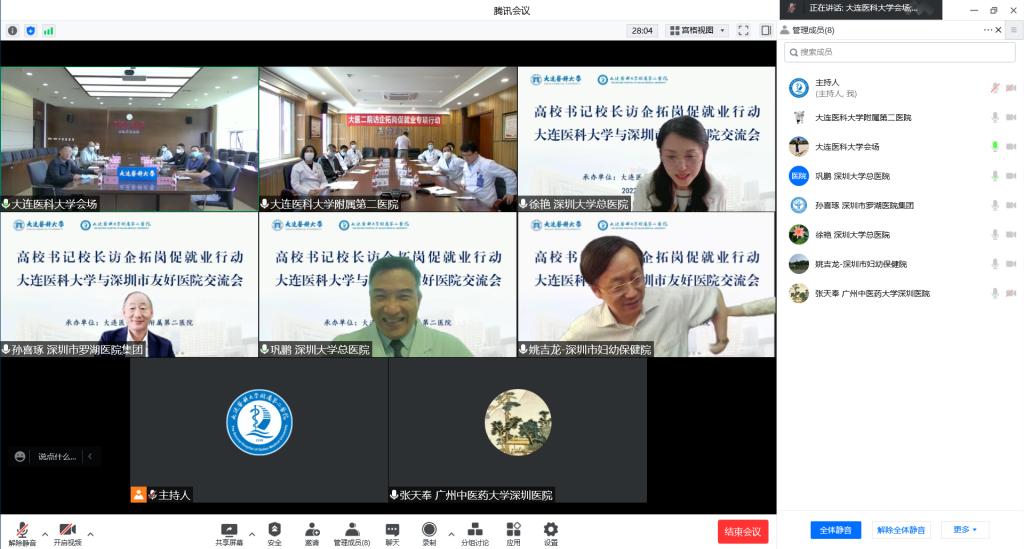Screen dimensions: 1024x549
Task: Click 管理成员(8) panel title
Action: pos(812,30)
